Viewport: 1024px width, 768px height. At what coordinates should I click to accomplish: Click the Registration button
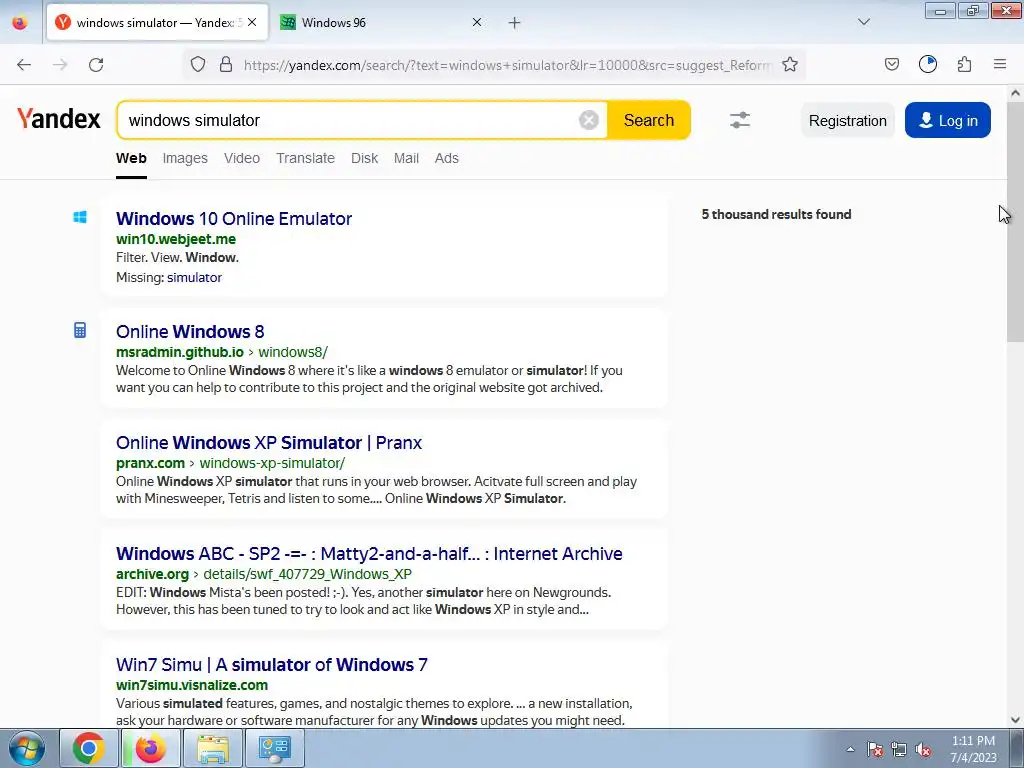pyautogui.click(x=848, y=121)
